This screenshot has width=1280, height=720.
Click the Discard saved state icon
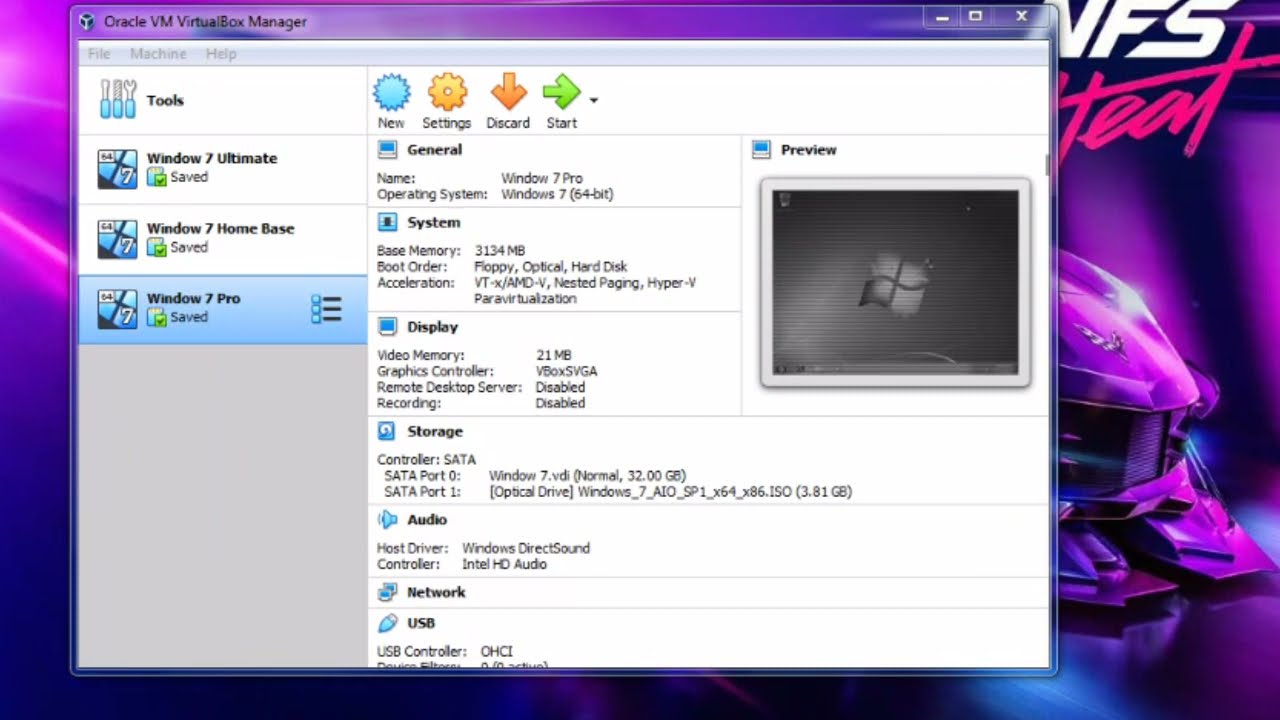click(x=508, y=92)
